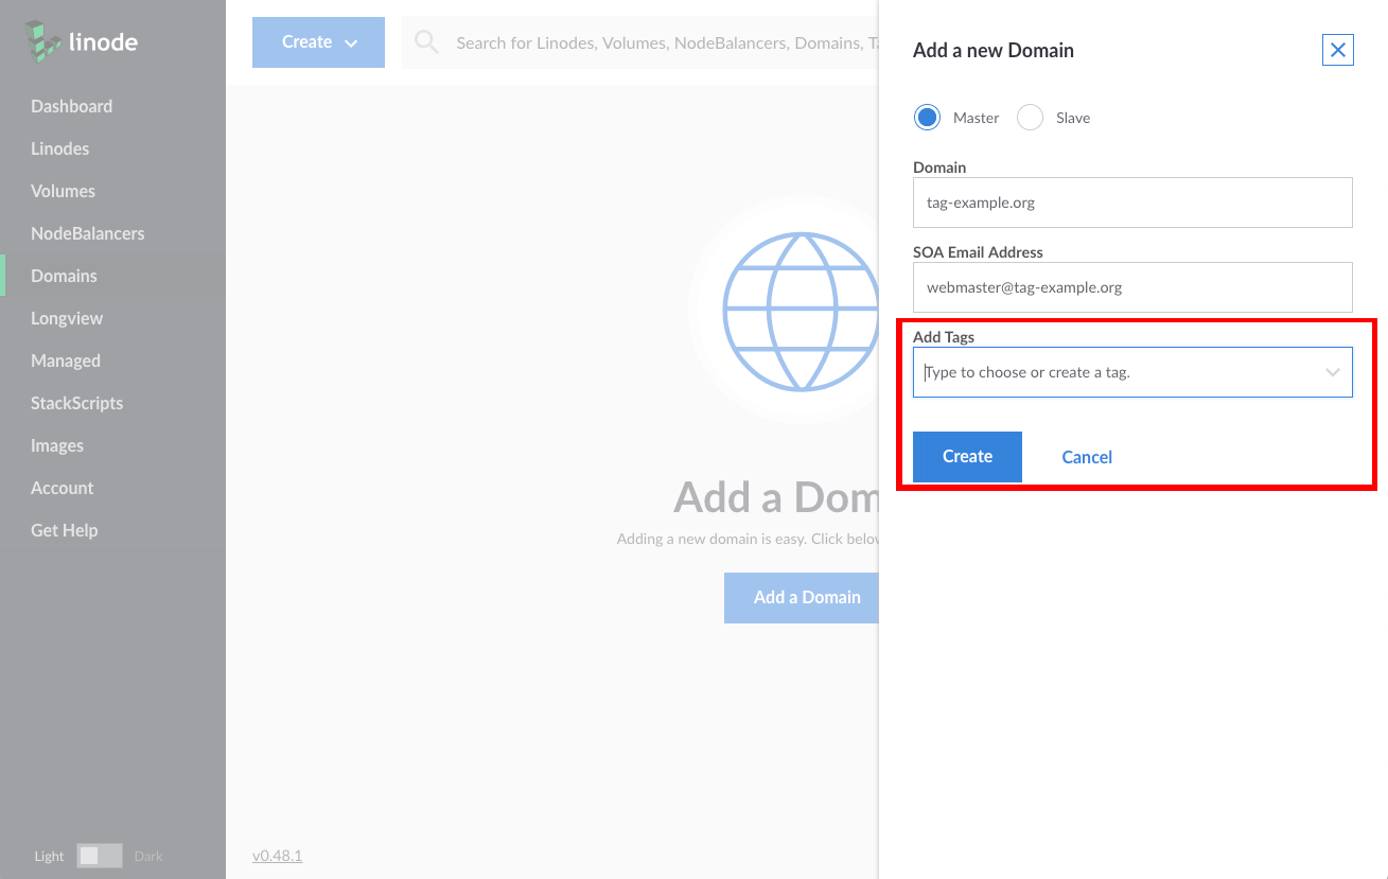
Task: Open the StackScripts page
Action: pyautogui.click(x=77, y=403)
